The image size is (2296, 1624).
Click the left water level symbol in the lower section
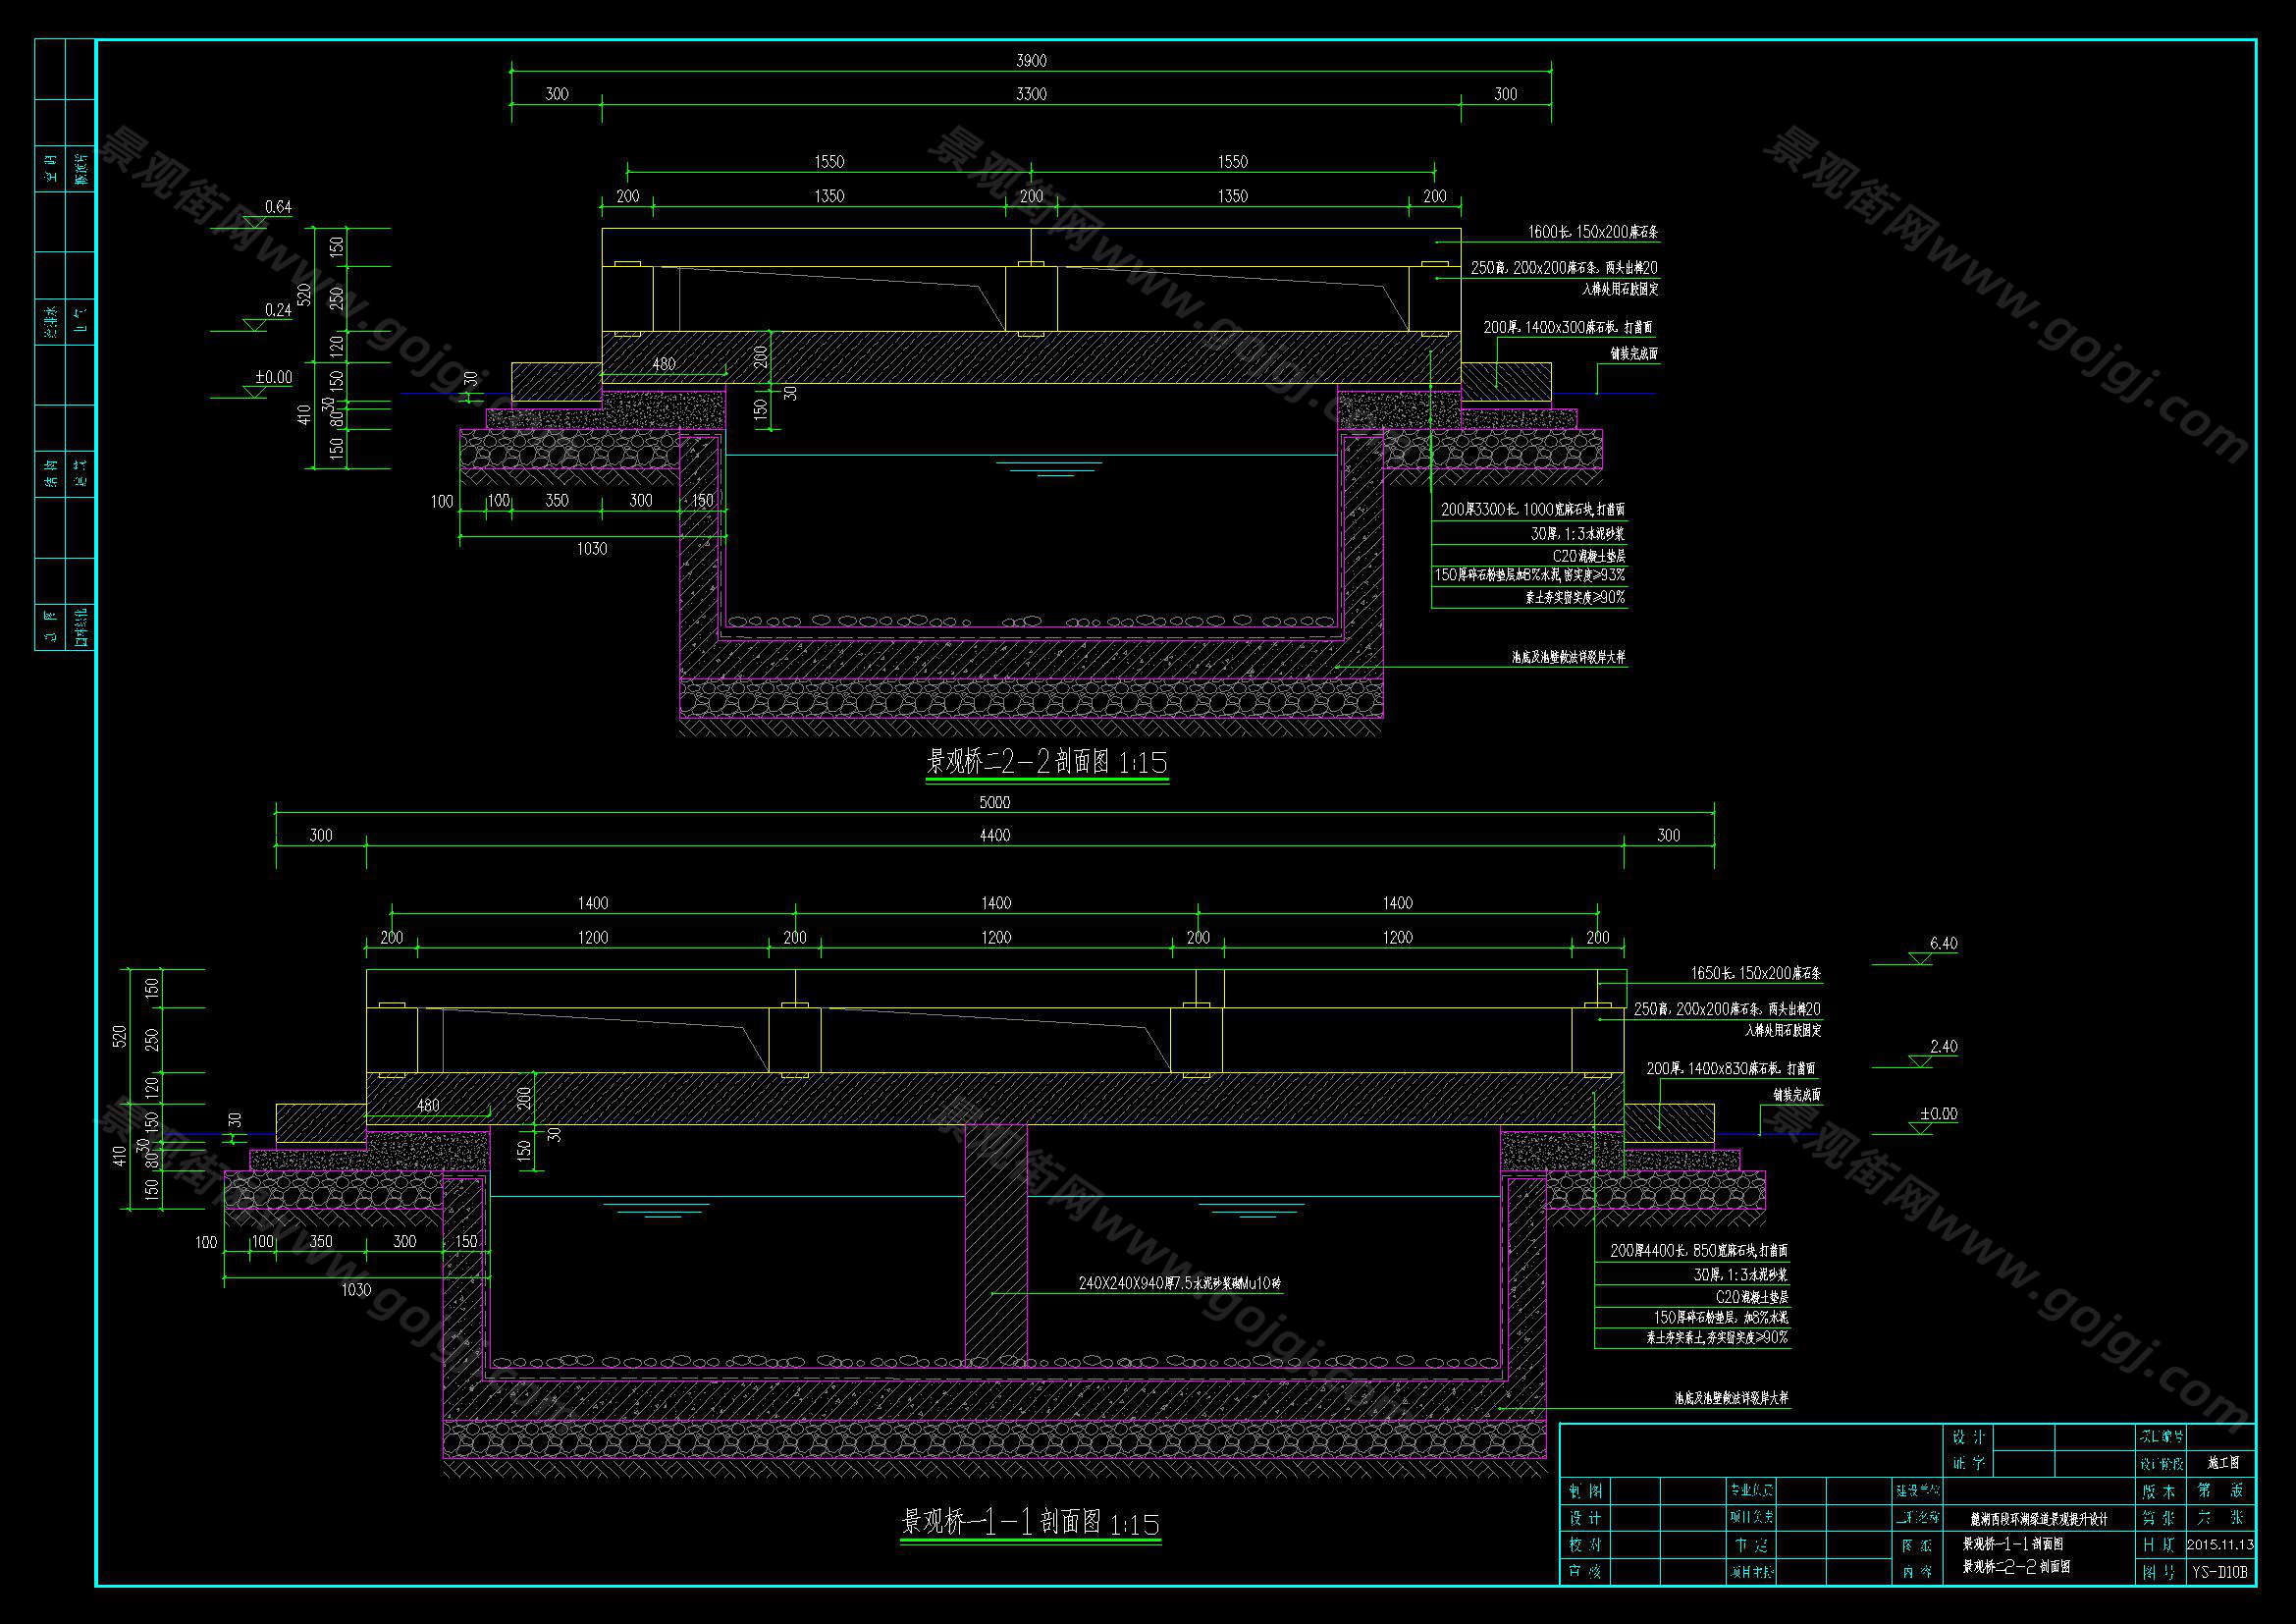point(656,1209)
